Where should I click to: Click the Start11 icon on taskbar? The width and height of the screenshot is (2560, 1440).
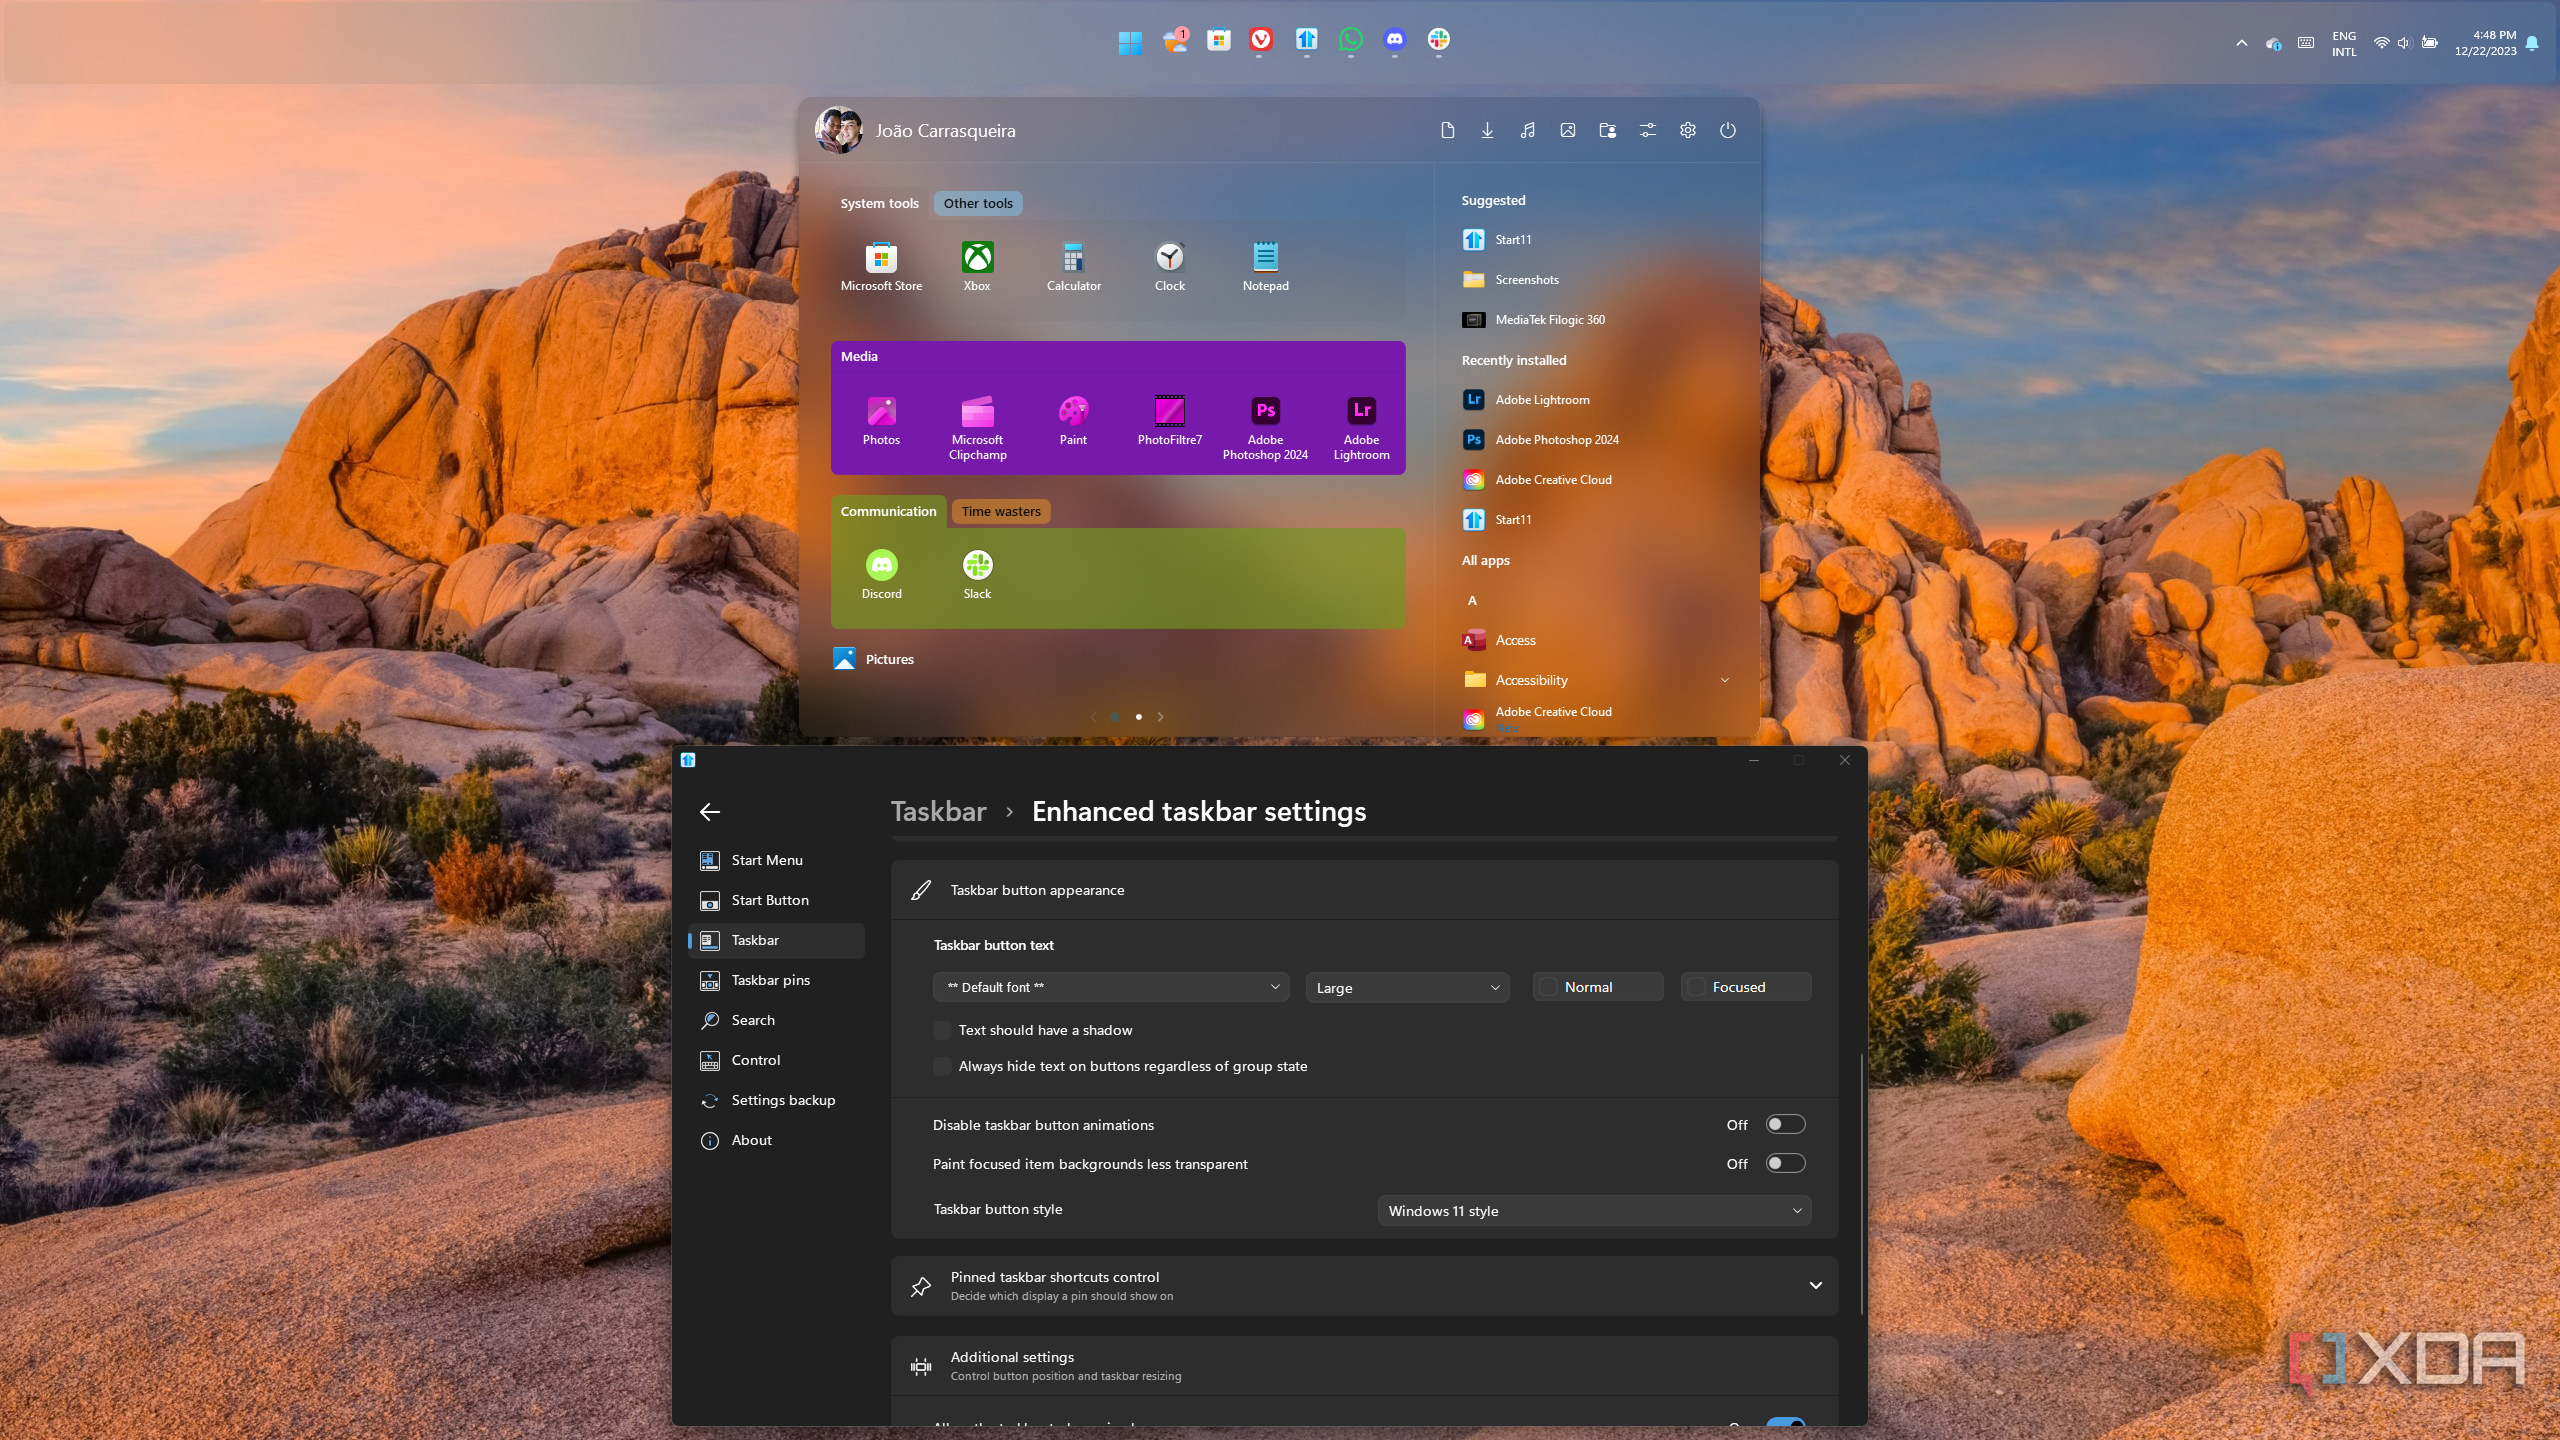(x=1306, y=40)
